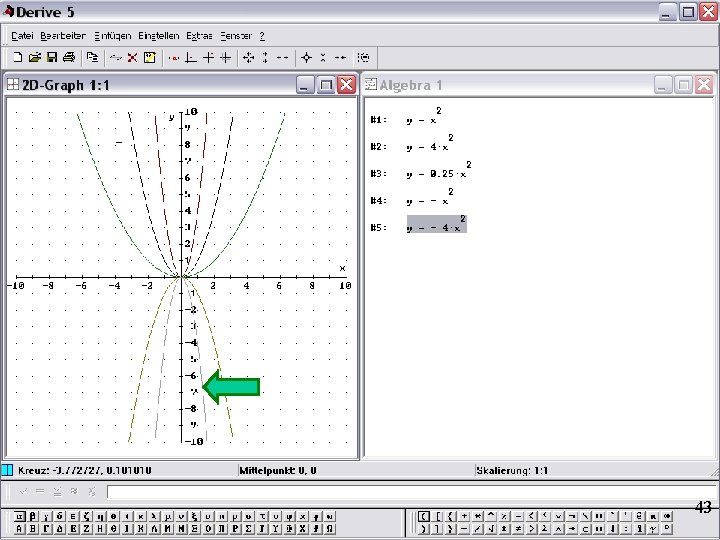Click the horizontal zoom in arrows icon
This screenshot has width=720, height=540.
pos(282,57)
